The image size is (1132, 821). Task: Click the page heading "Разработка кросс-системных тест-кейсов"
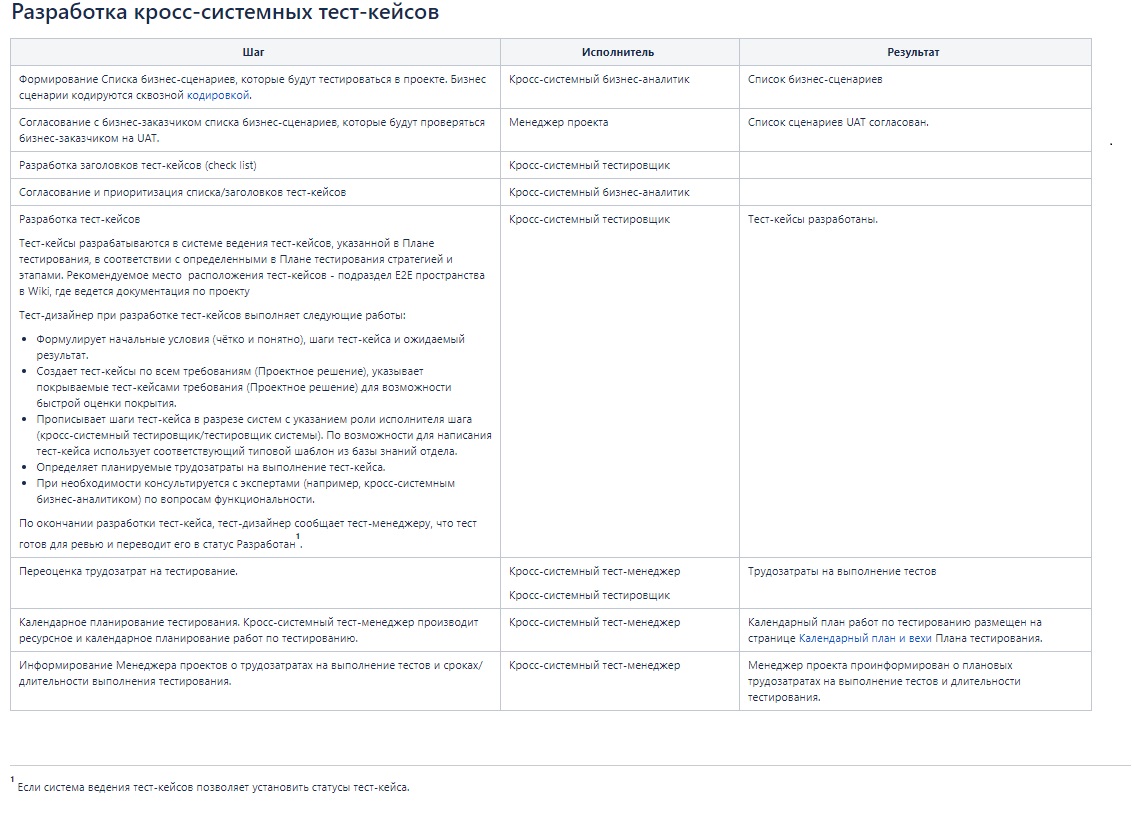(224, 14)
